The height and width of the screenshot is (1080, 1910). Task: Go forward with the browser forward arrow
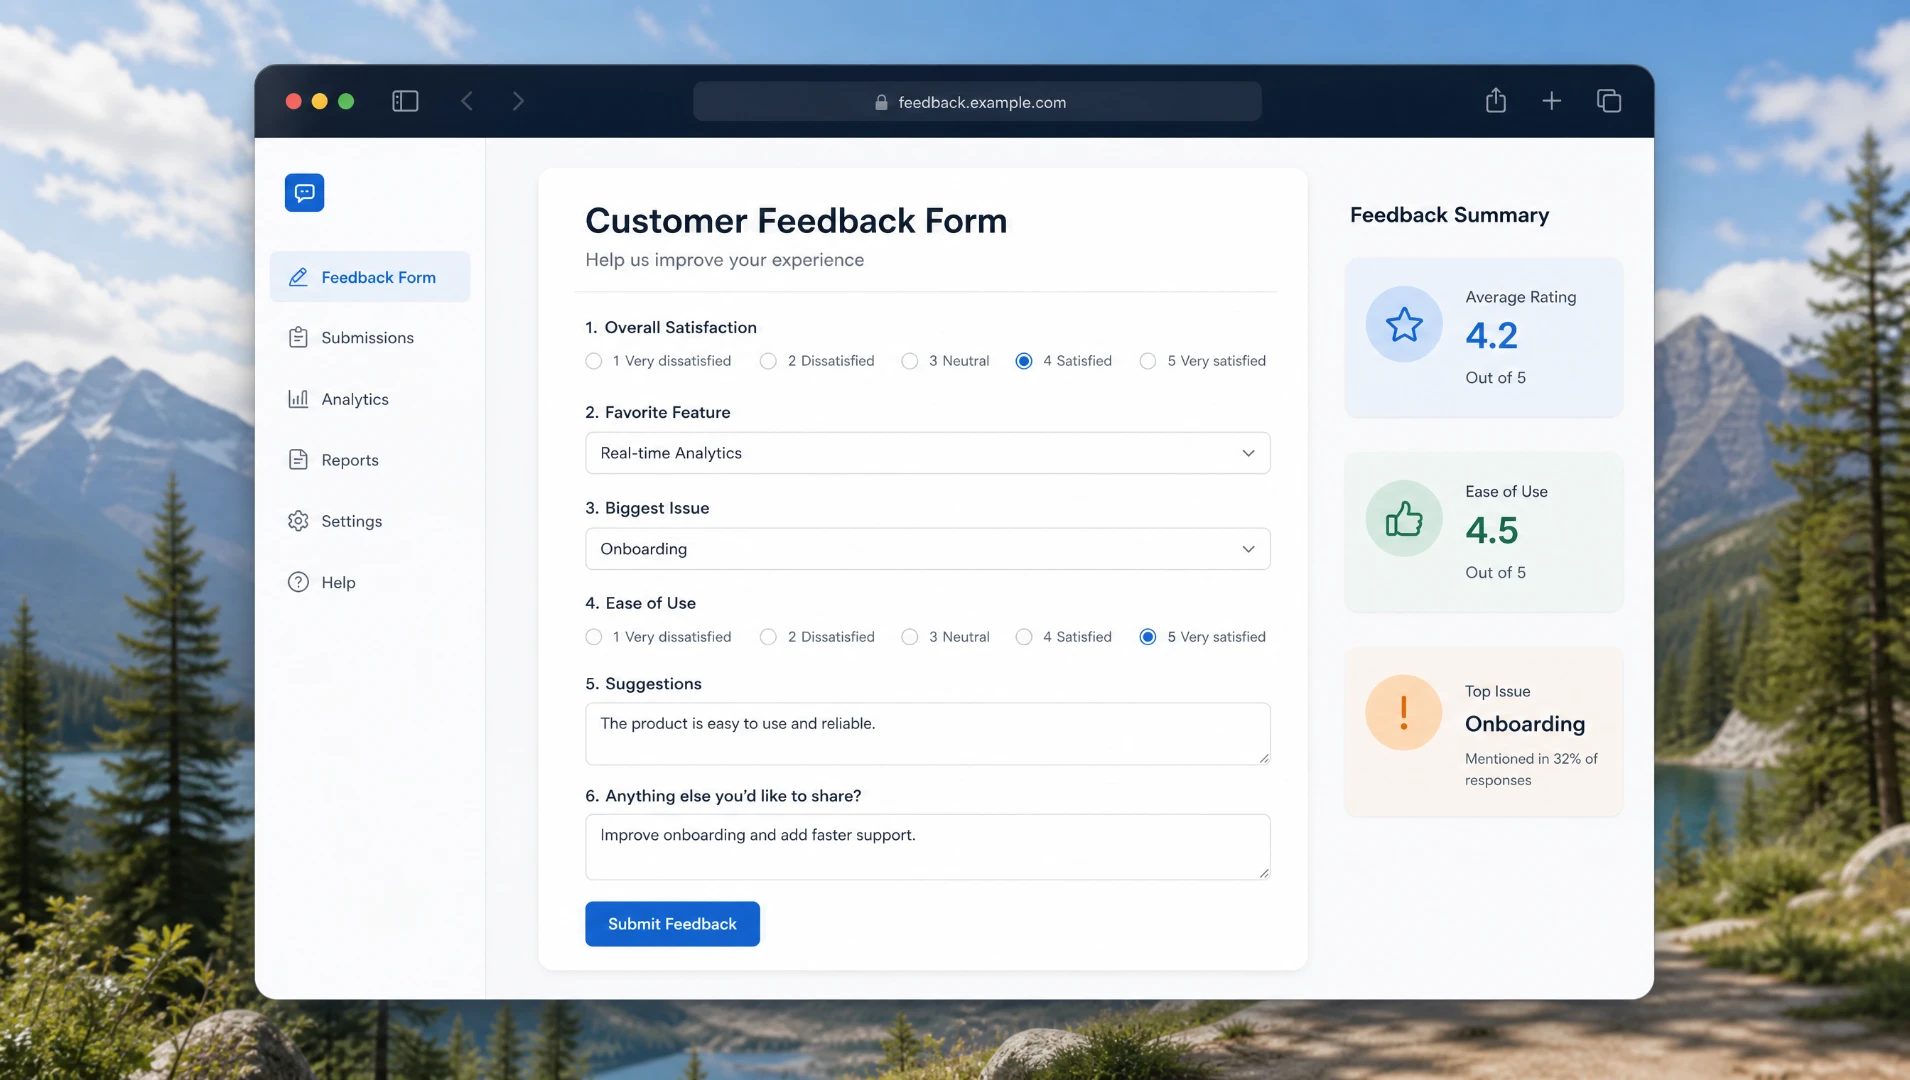[x=518, y=101]
